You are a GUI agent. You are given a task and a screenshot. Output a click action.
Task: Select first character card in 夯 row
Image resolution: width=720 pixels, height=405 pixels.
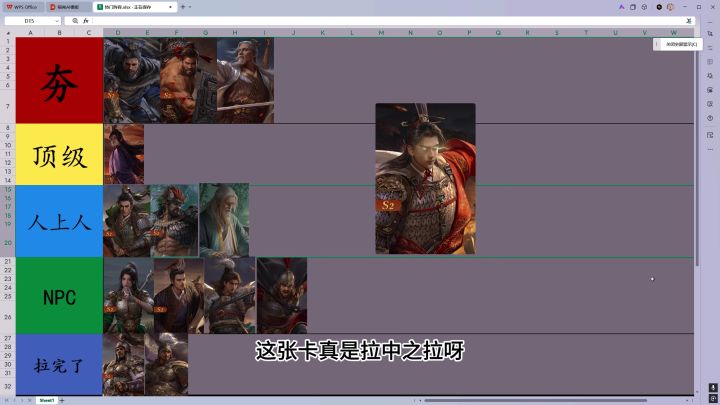(132, 80)
